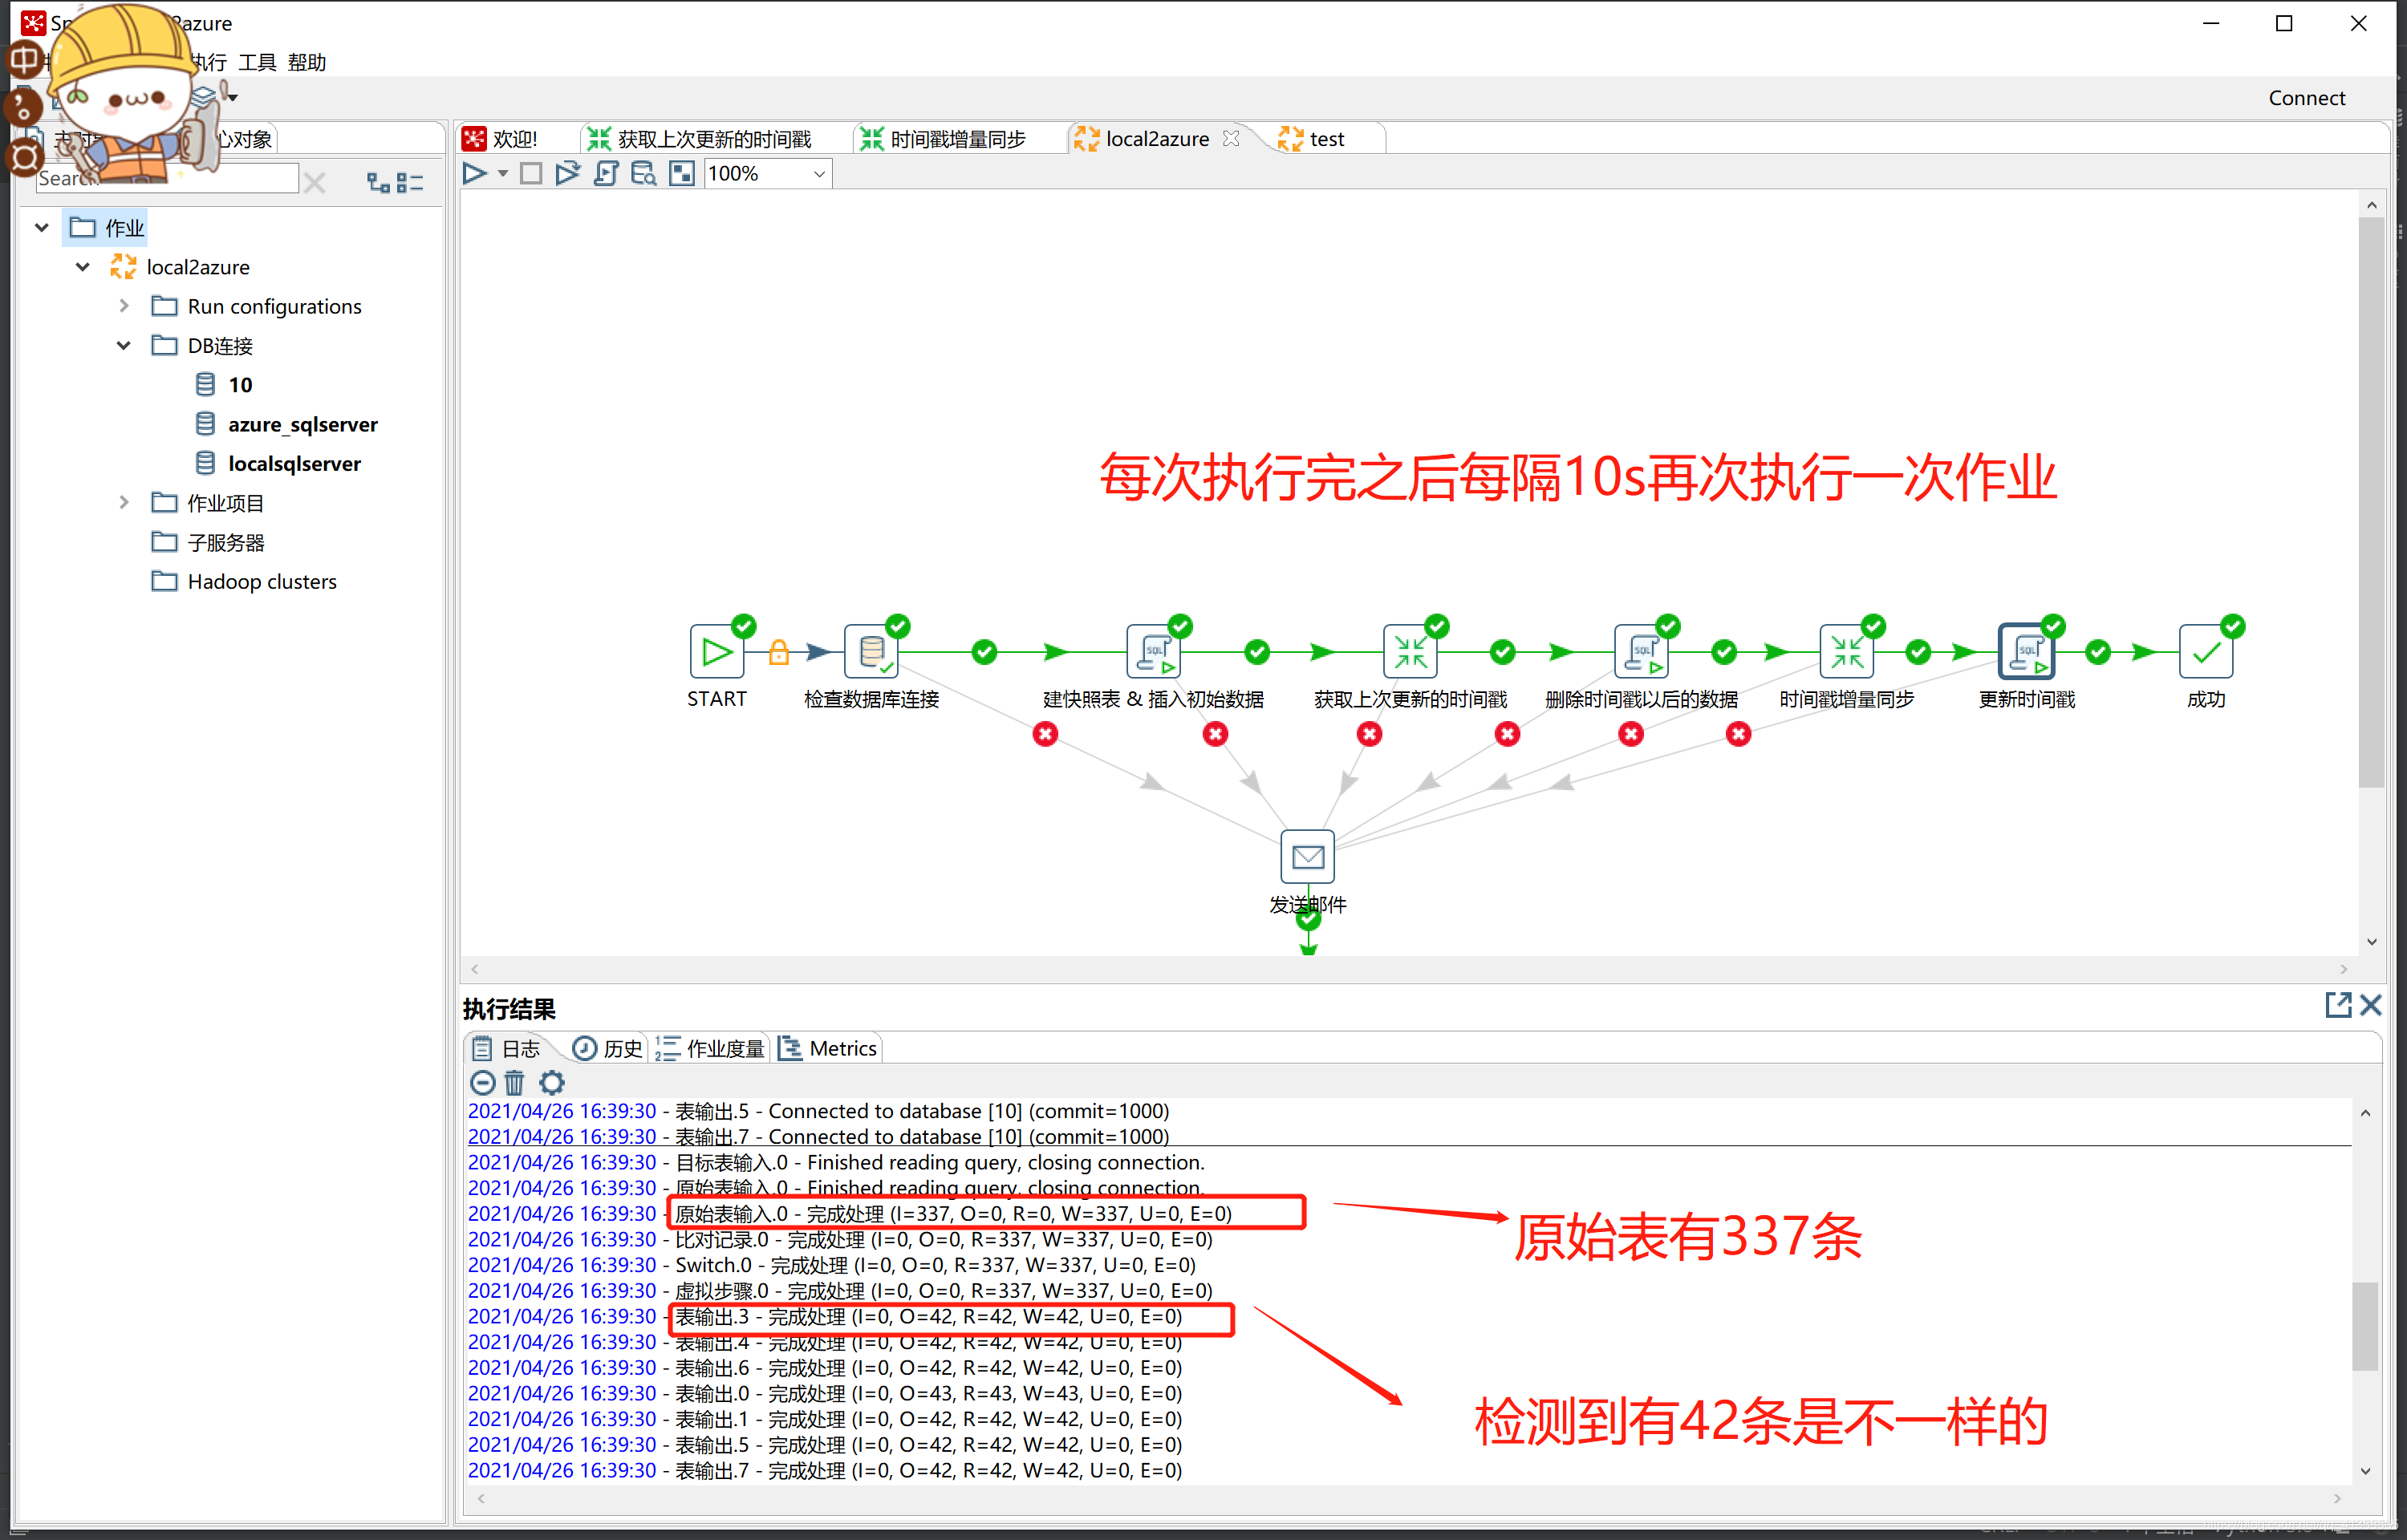Collapse the DB连接 folder

[x=124, y=346]
